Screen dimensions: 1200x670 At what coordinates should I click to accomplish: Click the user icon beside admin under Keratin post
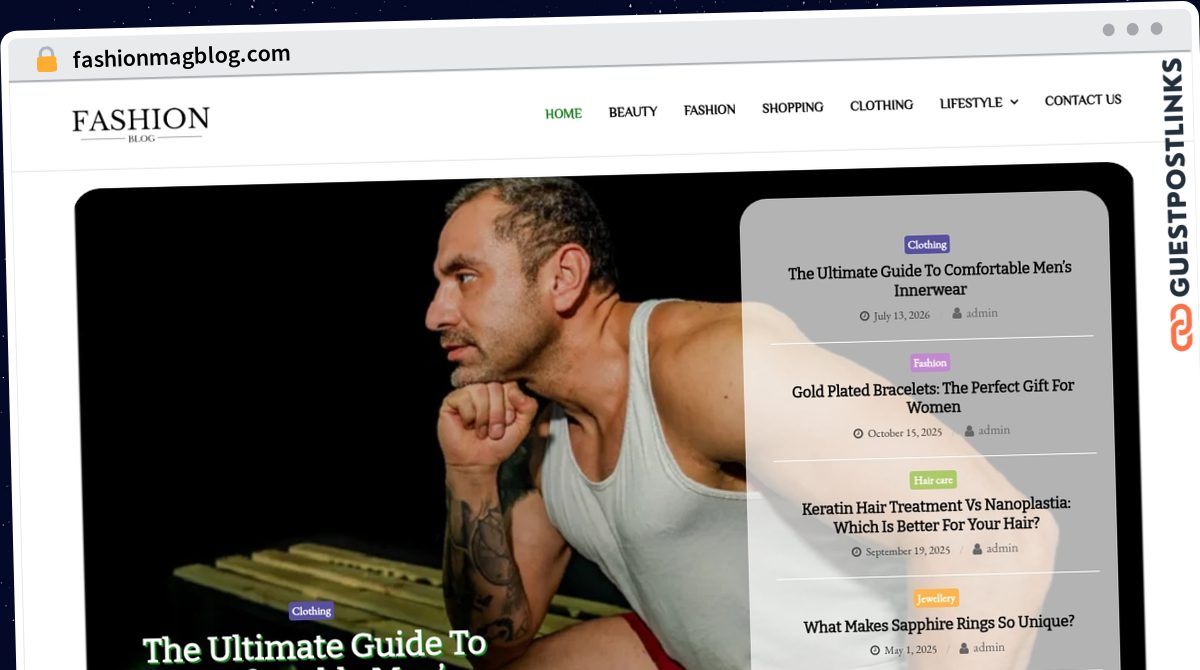(x=977, y=549)
